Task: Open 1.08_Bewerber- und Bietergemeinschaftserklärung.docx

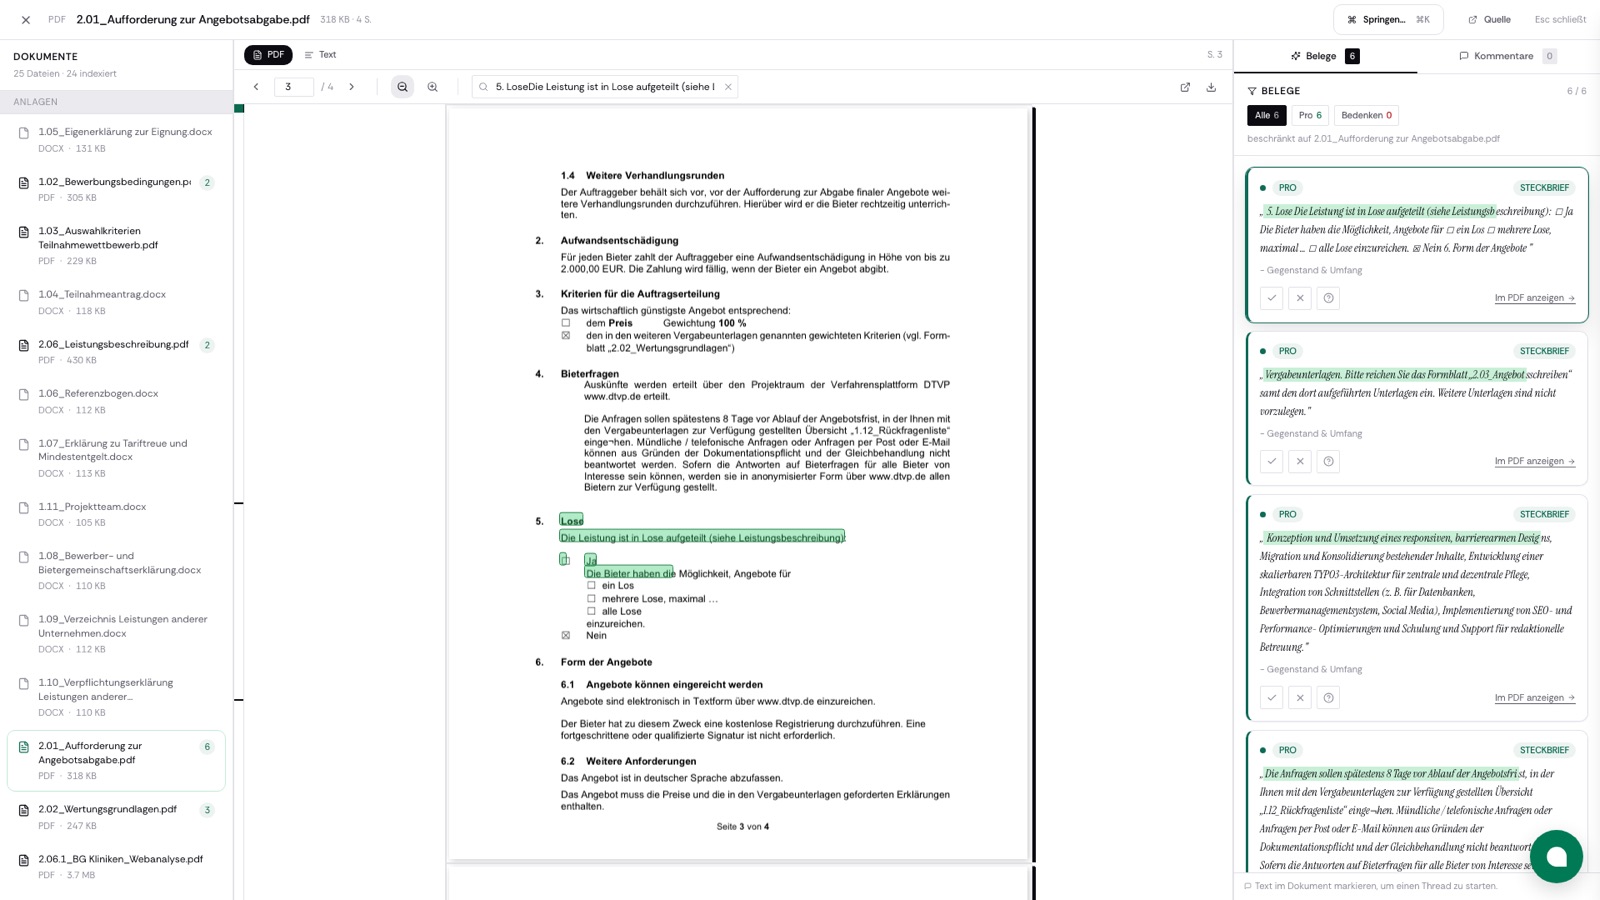Action: pos(116,570)
